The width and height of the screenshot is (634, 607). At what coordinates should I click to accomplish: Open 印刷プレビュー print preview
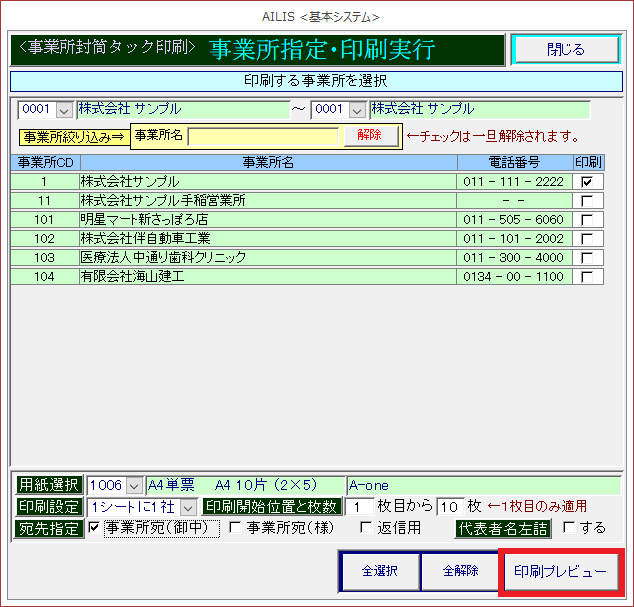[x=560, y=572]
